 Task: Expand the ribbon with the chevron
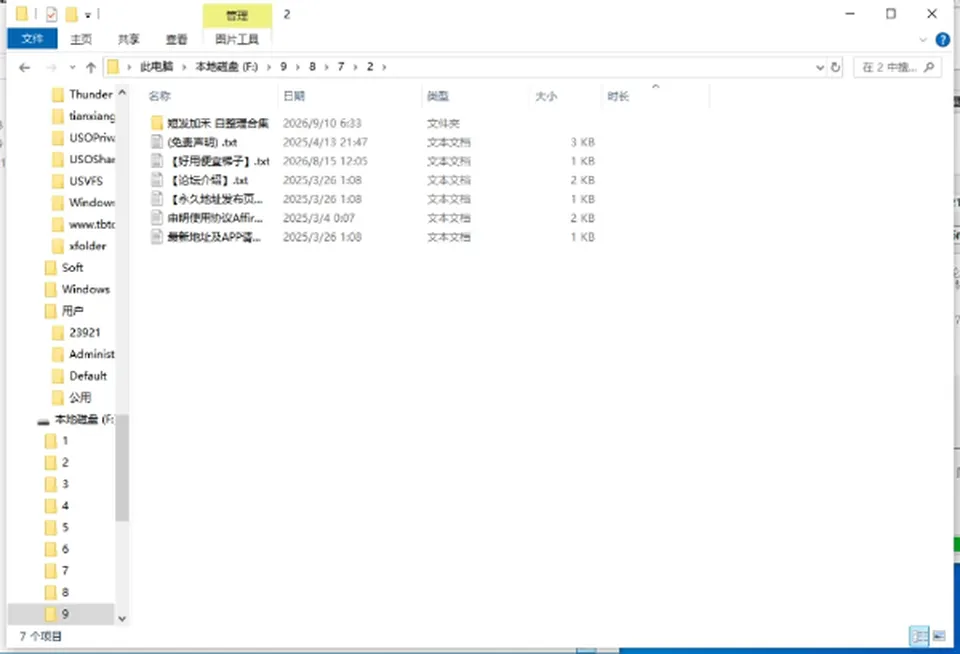[x=923, y=40]
